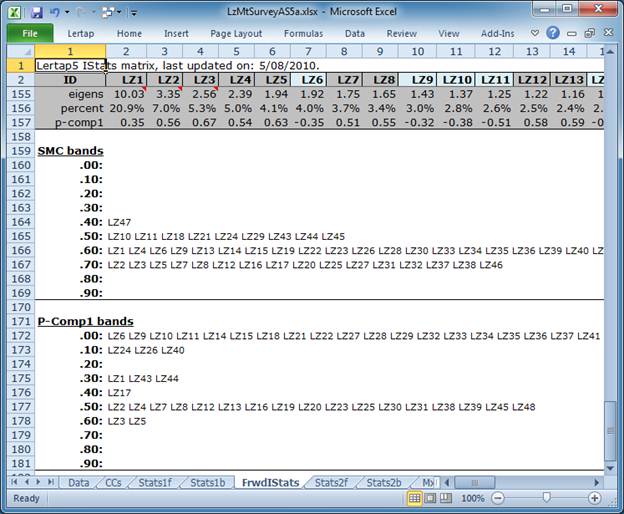This screenshot has width=624, height=514.
Task: Click the zoom out minus button
Action: click(497, 498)
